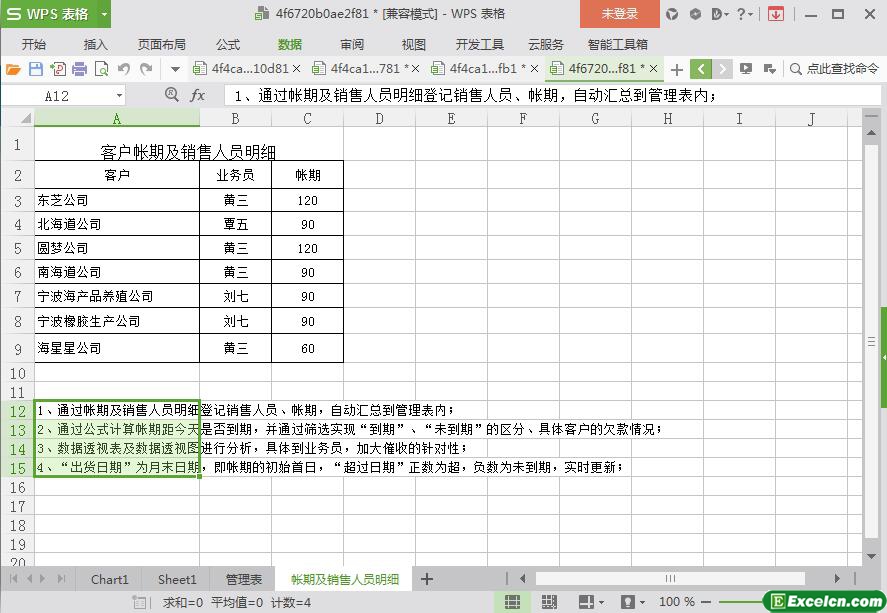Open the 开发工具 ribbon tab
The width and height of the screenshot is (887, 613).
480,45
